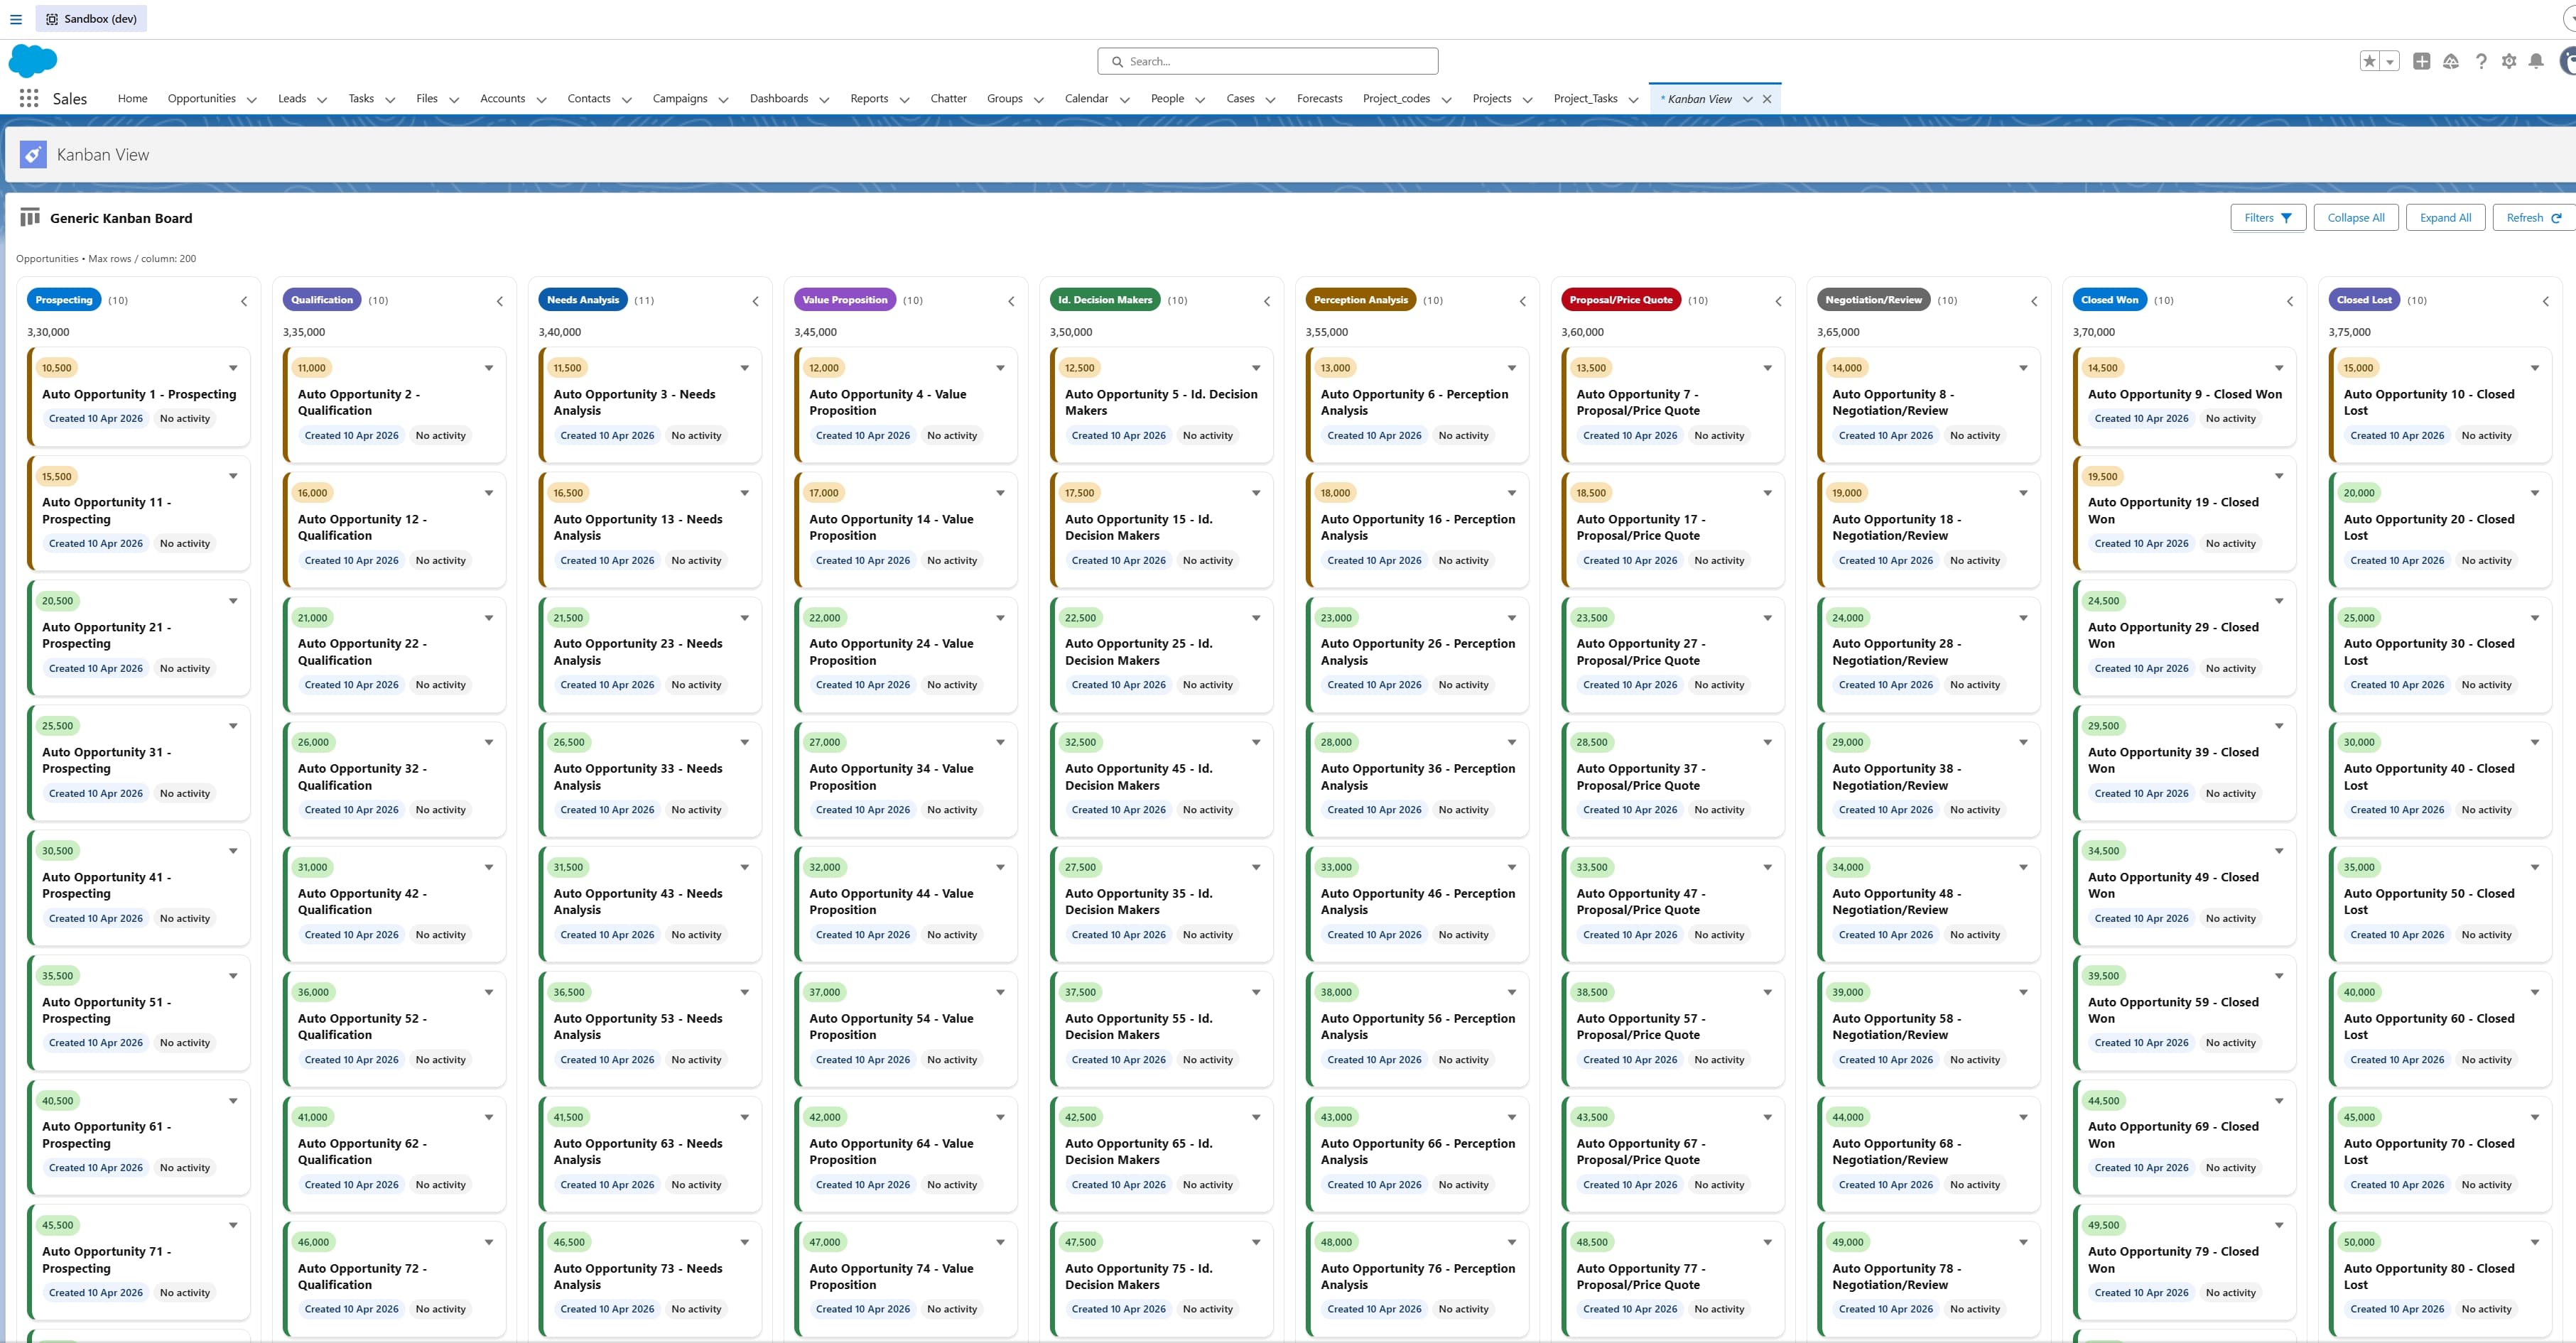Open actions menu for Auto Opportunity 79 card

(x=2279, y=1225)
